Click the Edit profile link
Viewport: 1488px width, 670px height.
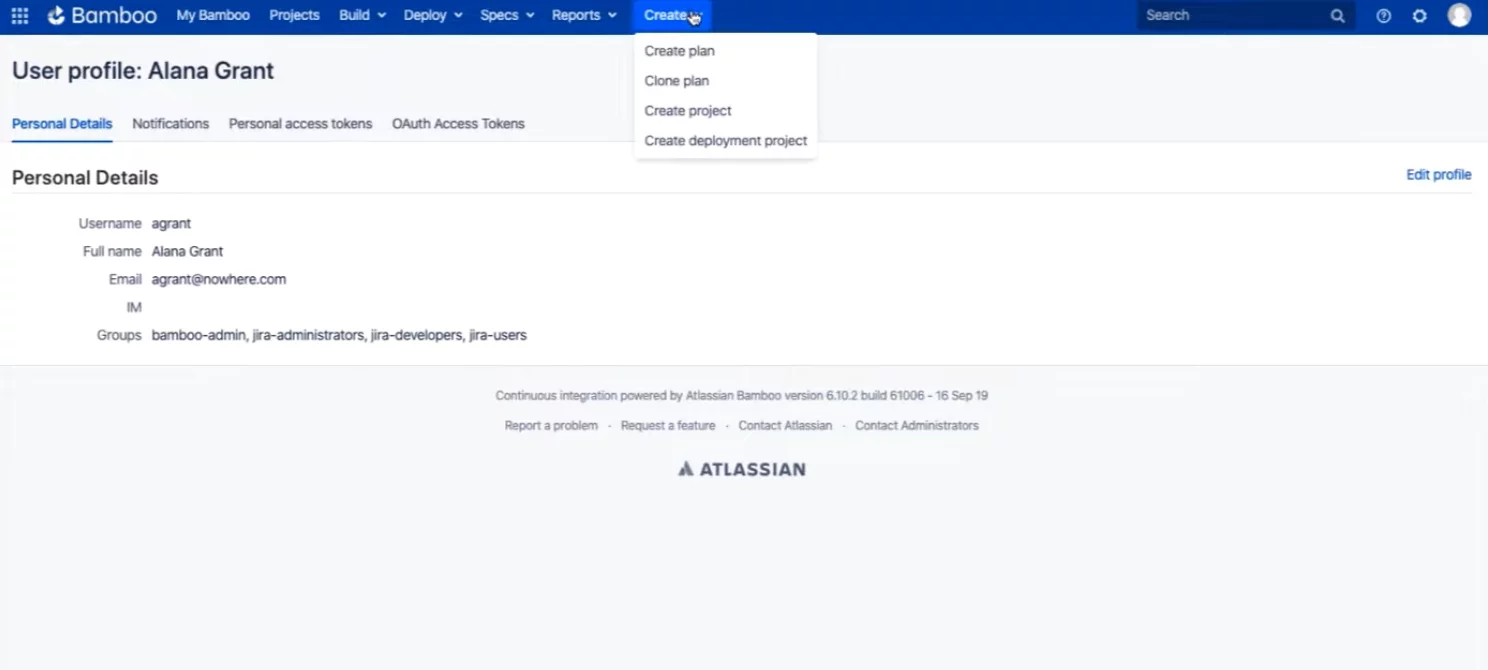[1438, 175]
